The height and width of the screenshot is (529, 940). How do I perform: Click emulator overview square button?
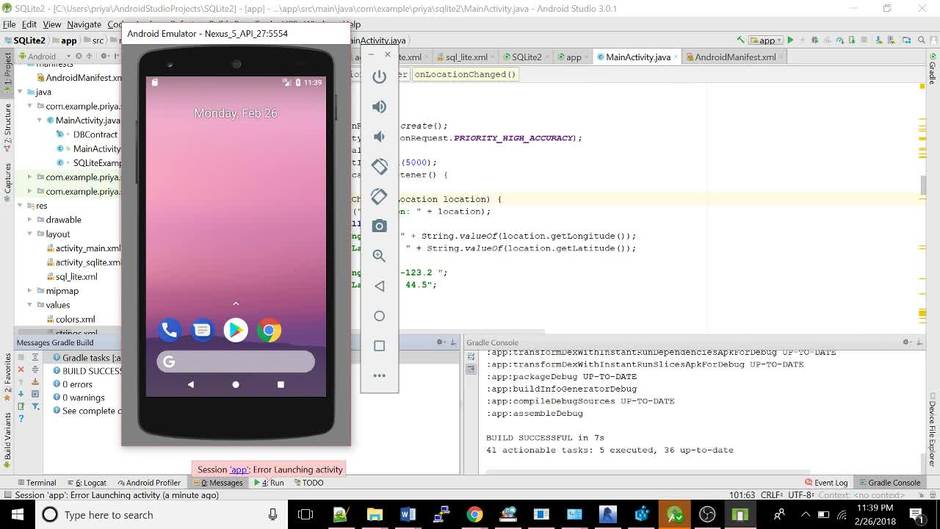point(379,346)
